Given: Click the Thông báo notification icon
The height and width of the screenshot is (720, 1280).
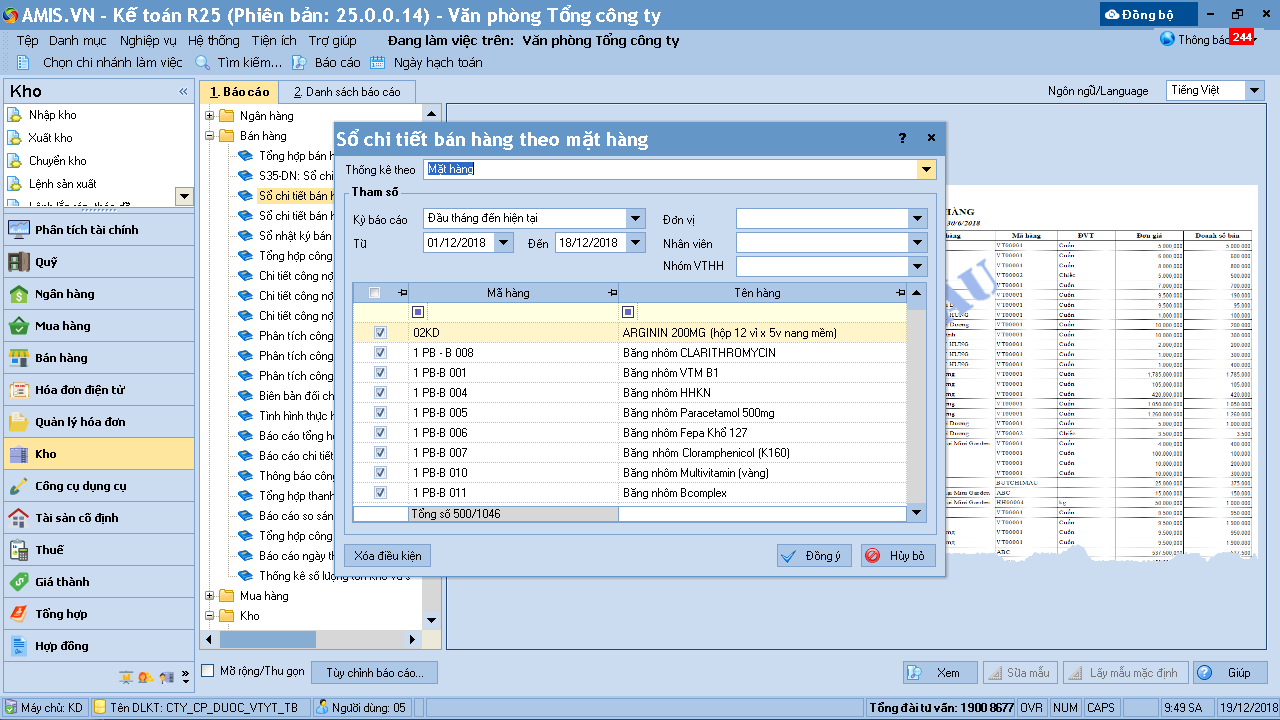Looking at the screenshot, I should point(1167,40).
